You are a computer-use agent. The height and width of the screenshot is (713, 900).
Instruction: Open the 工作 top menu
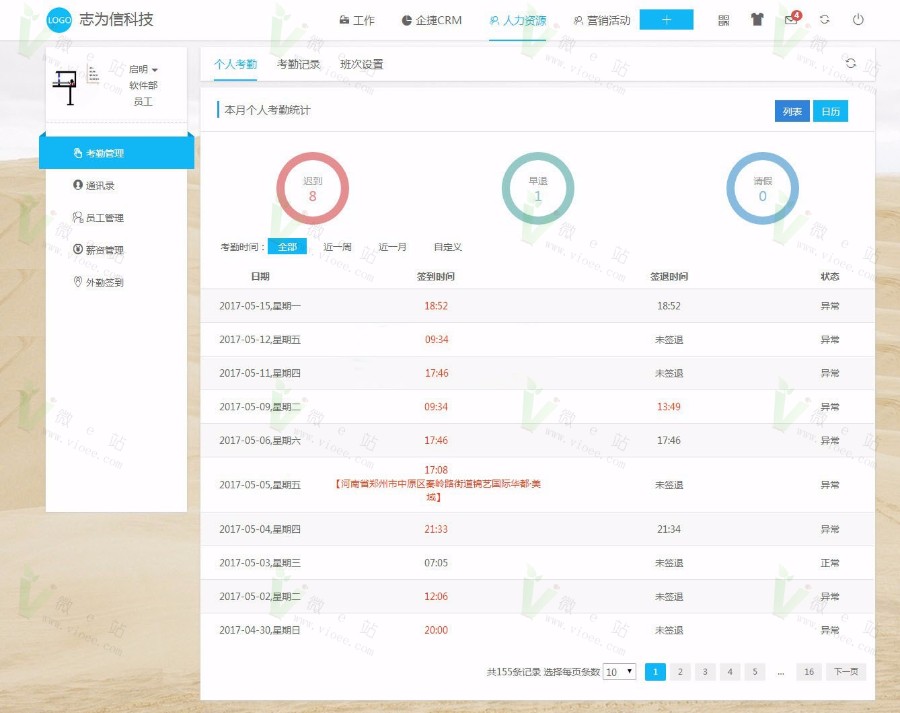pos(357,20)
